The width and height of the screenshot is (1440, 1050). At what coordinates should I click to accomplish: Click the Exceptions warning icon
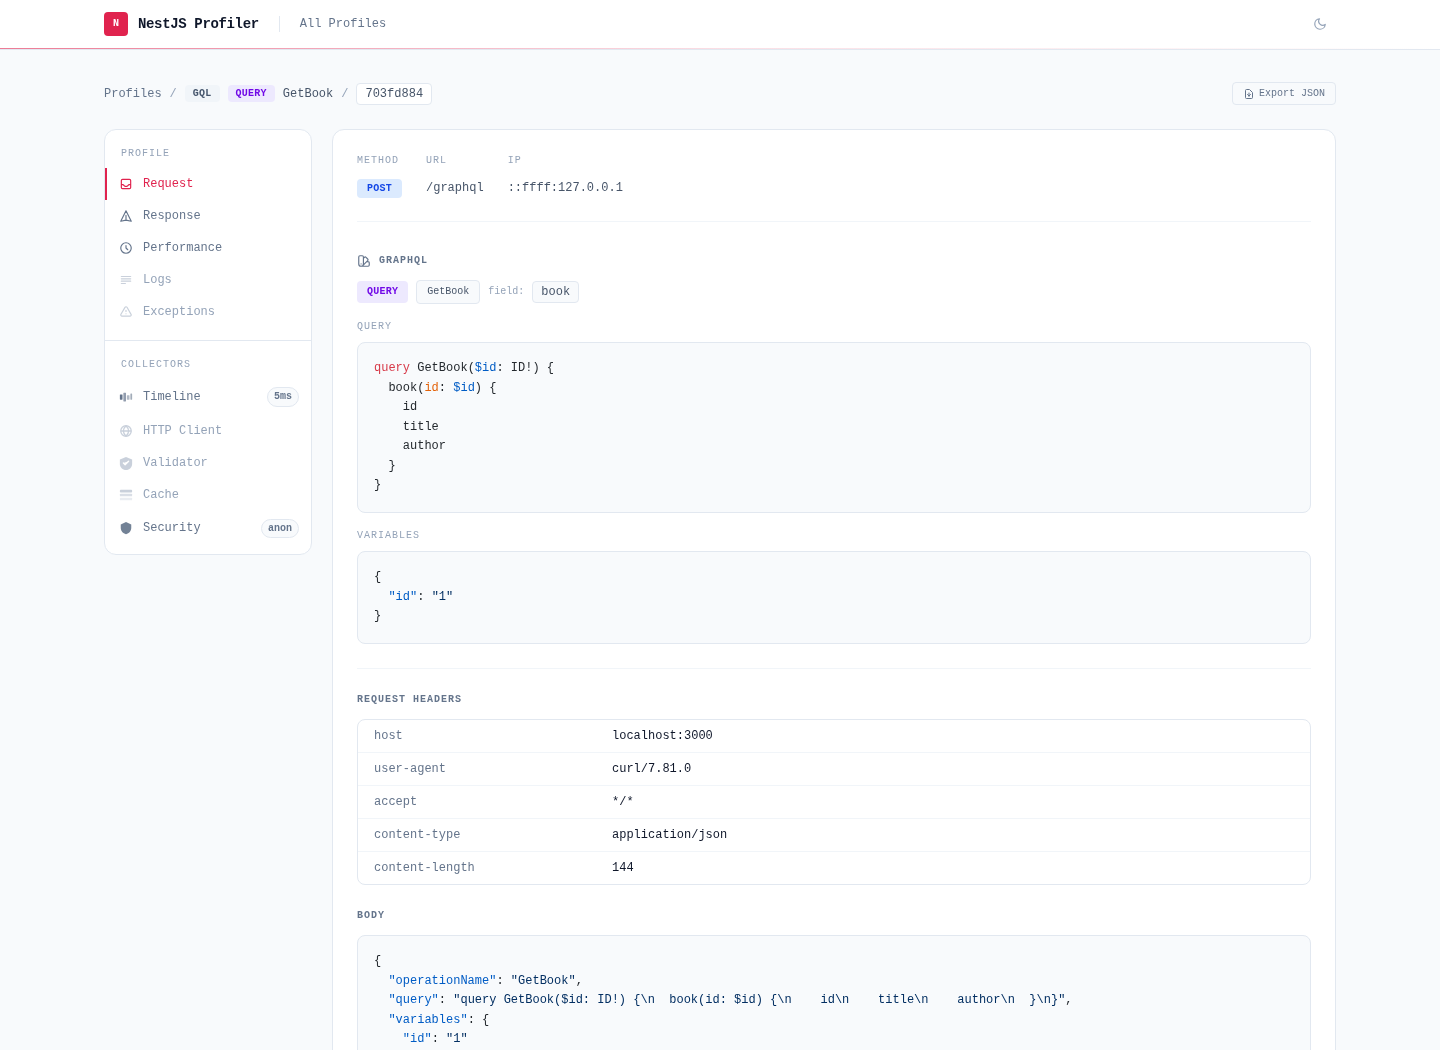point(126,312)
